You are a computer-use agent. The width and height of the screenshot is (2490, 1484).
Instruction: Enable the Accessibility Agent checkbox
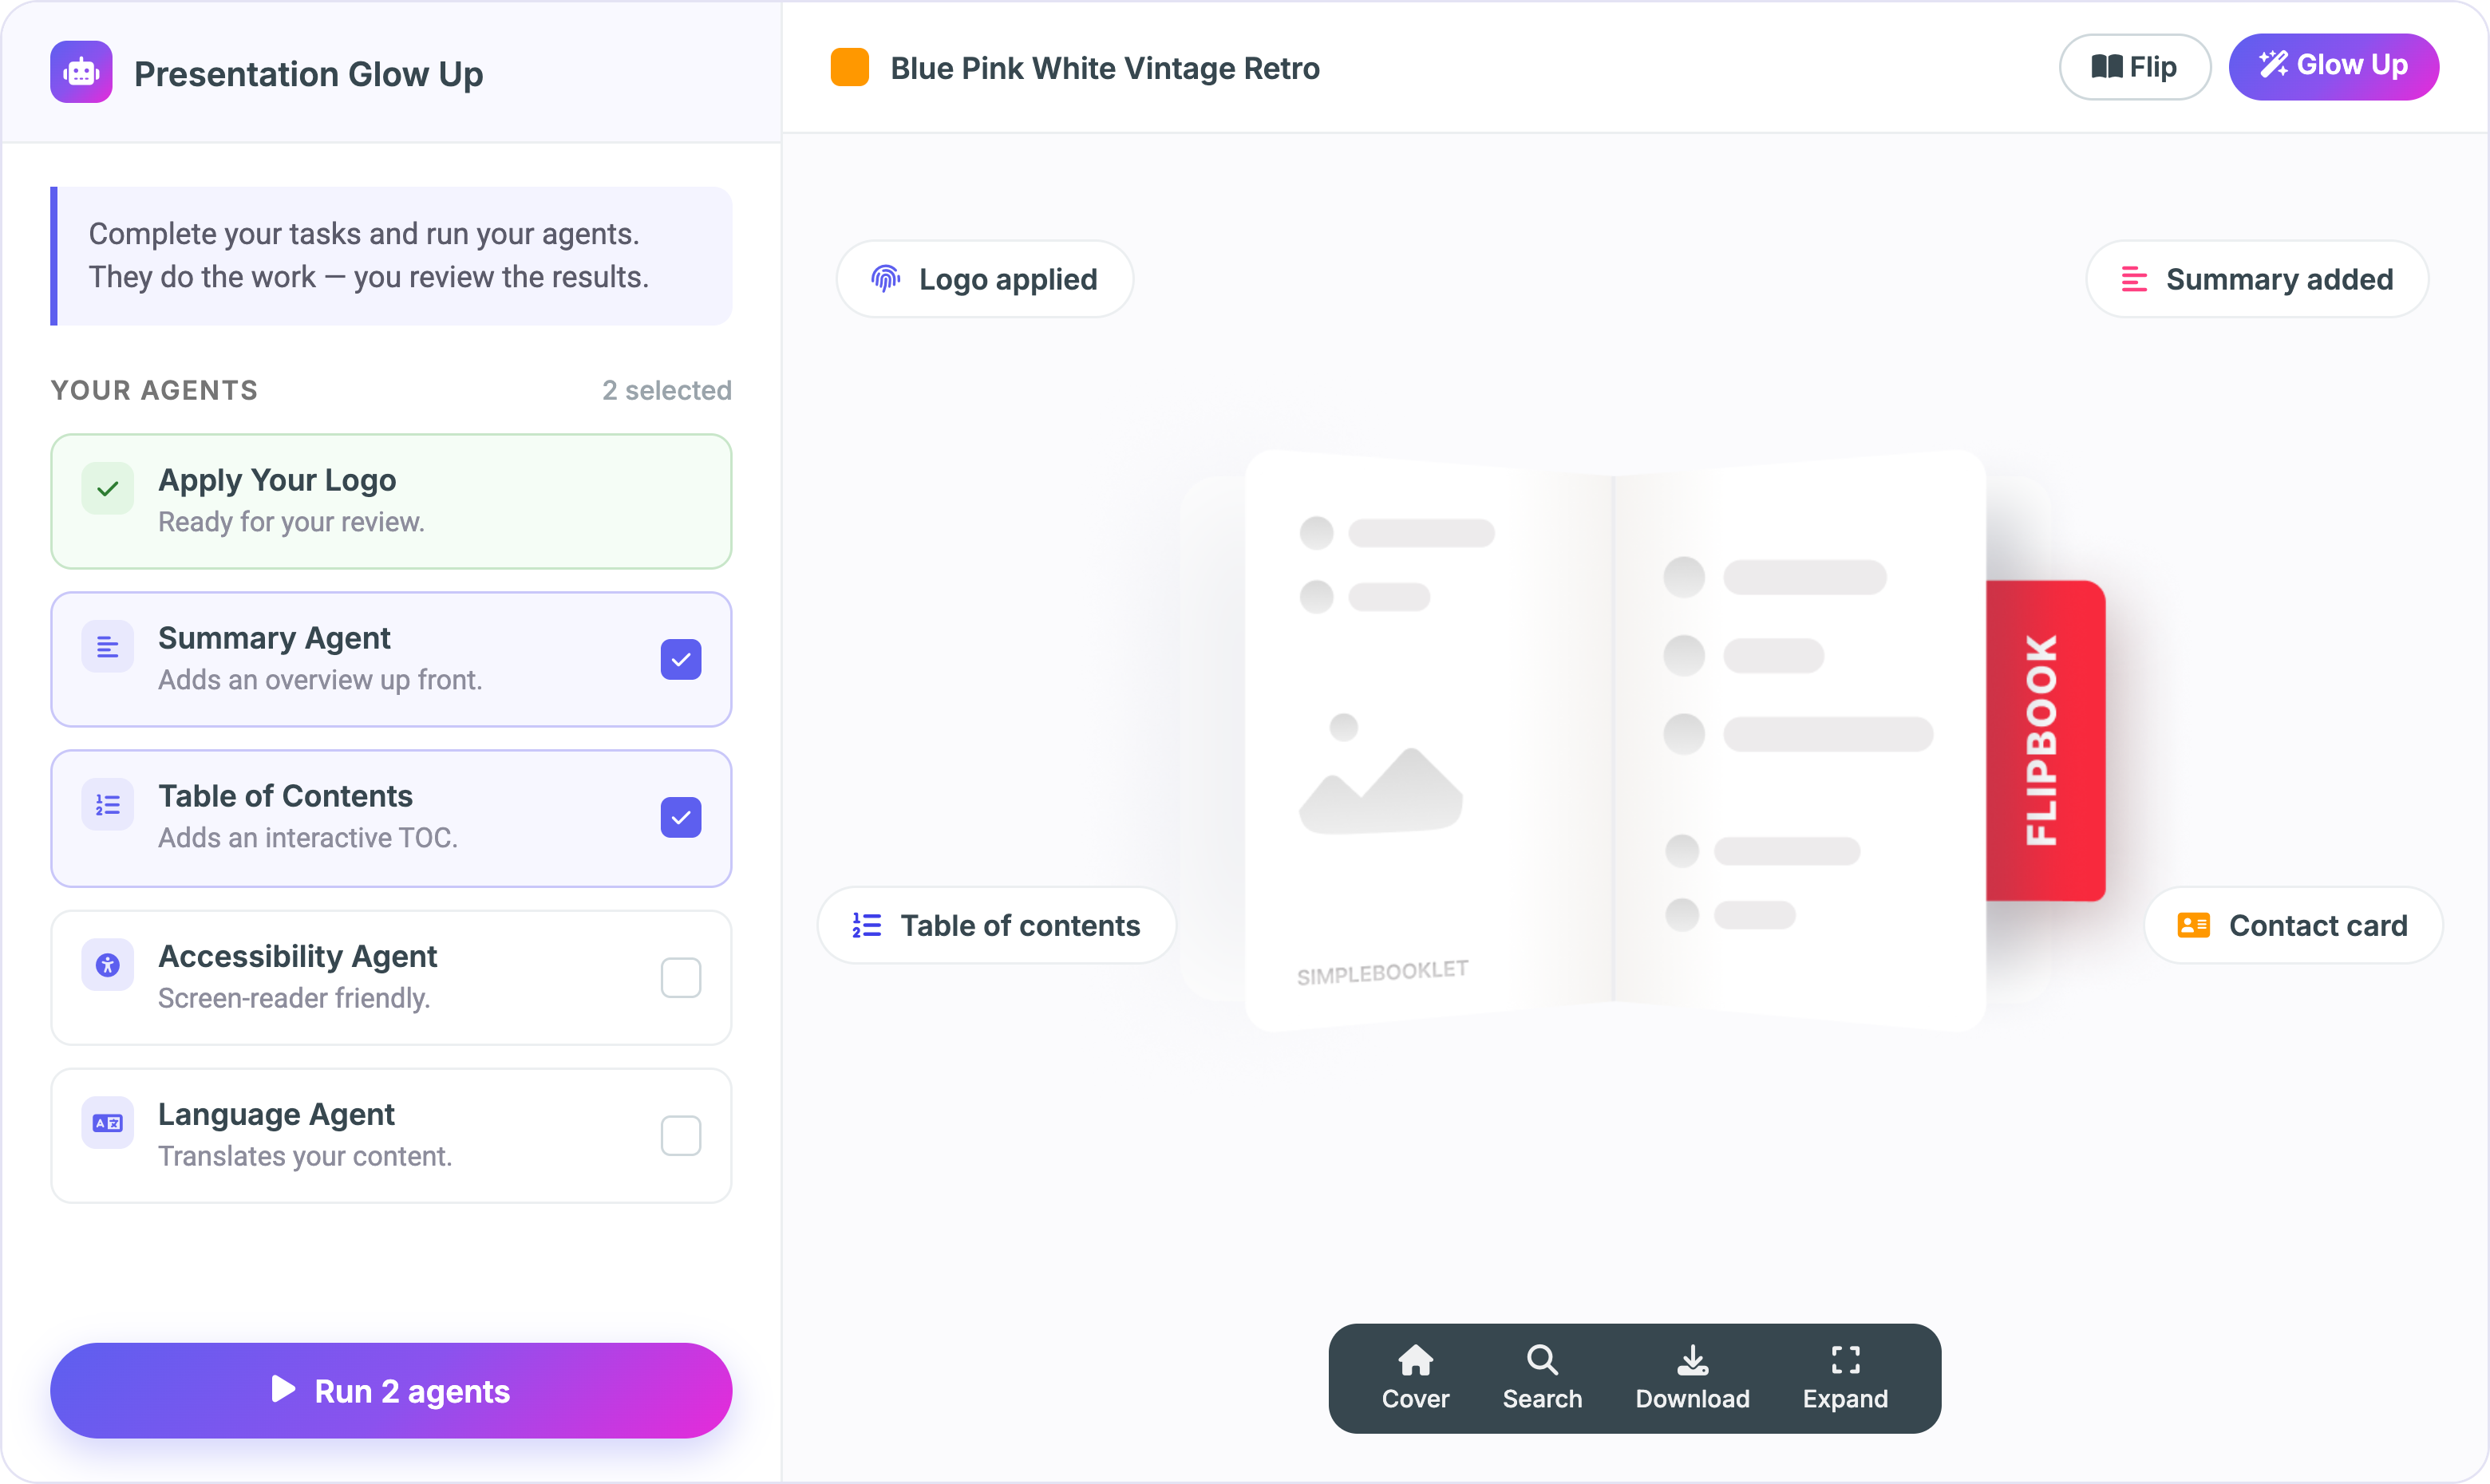(681, 978)
